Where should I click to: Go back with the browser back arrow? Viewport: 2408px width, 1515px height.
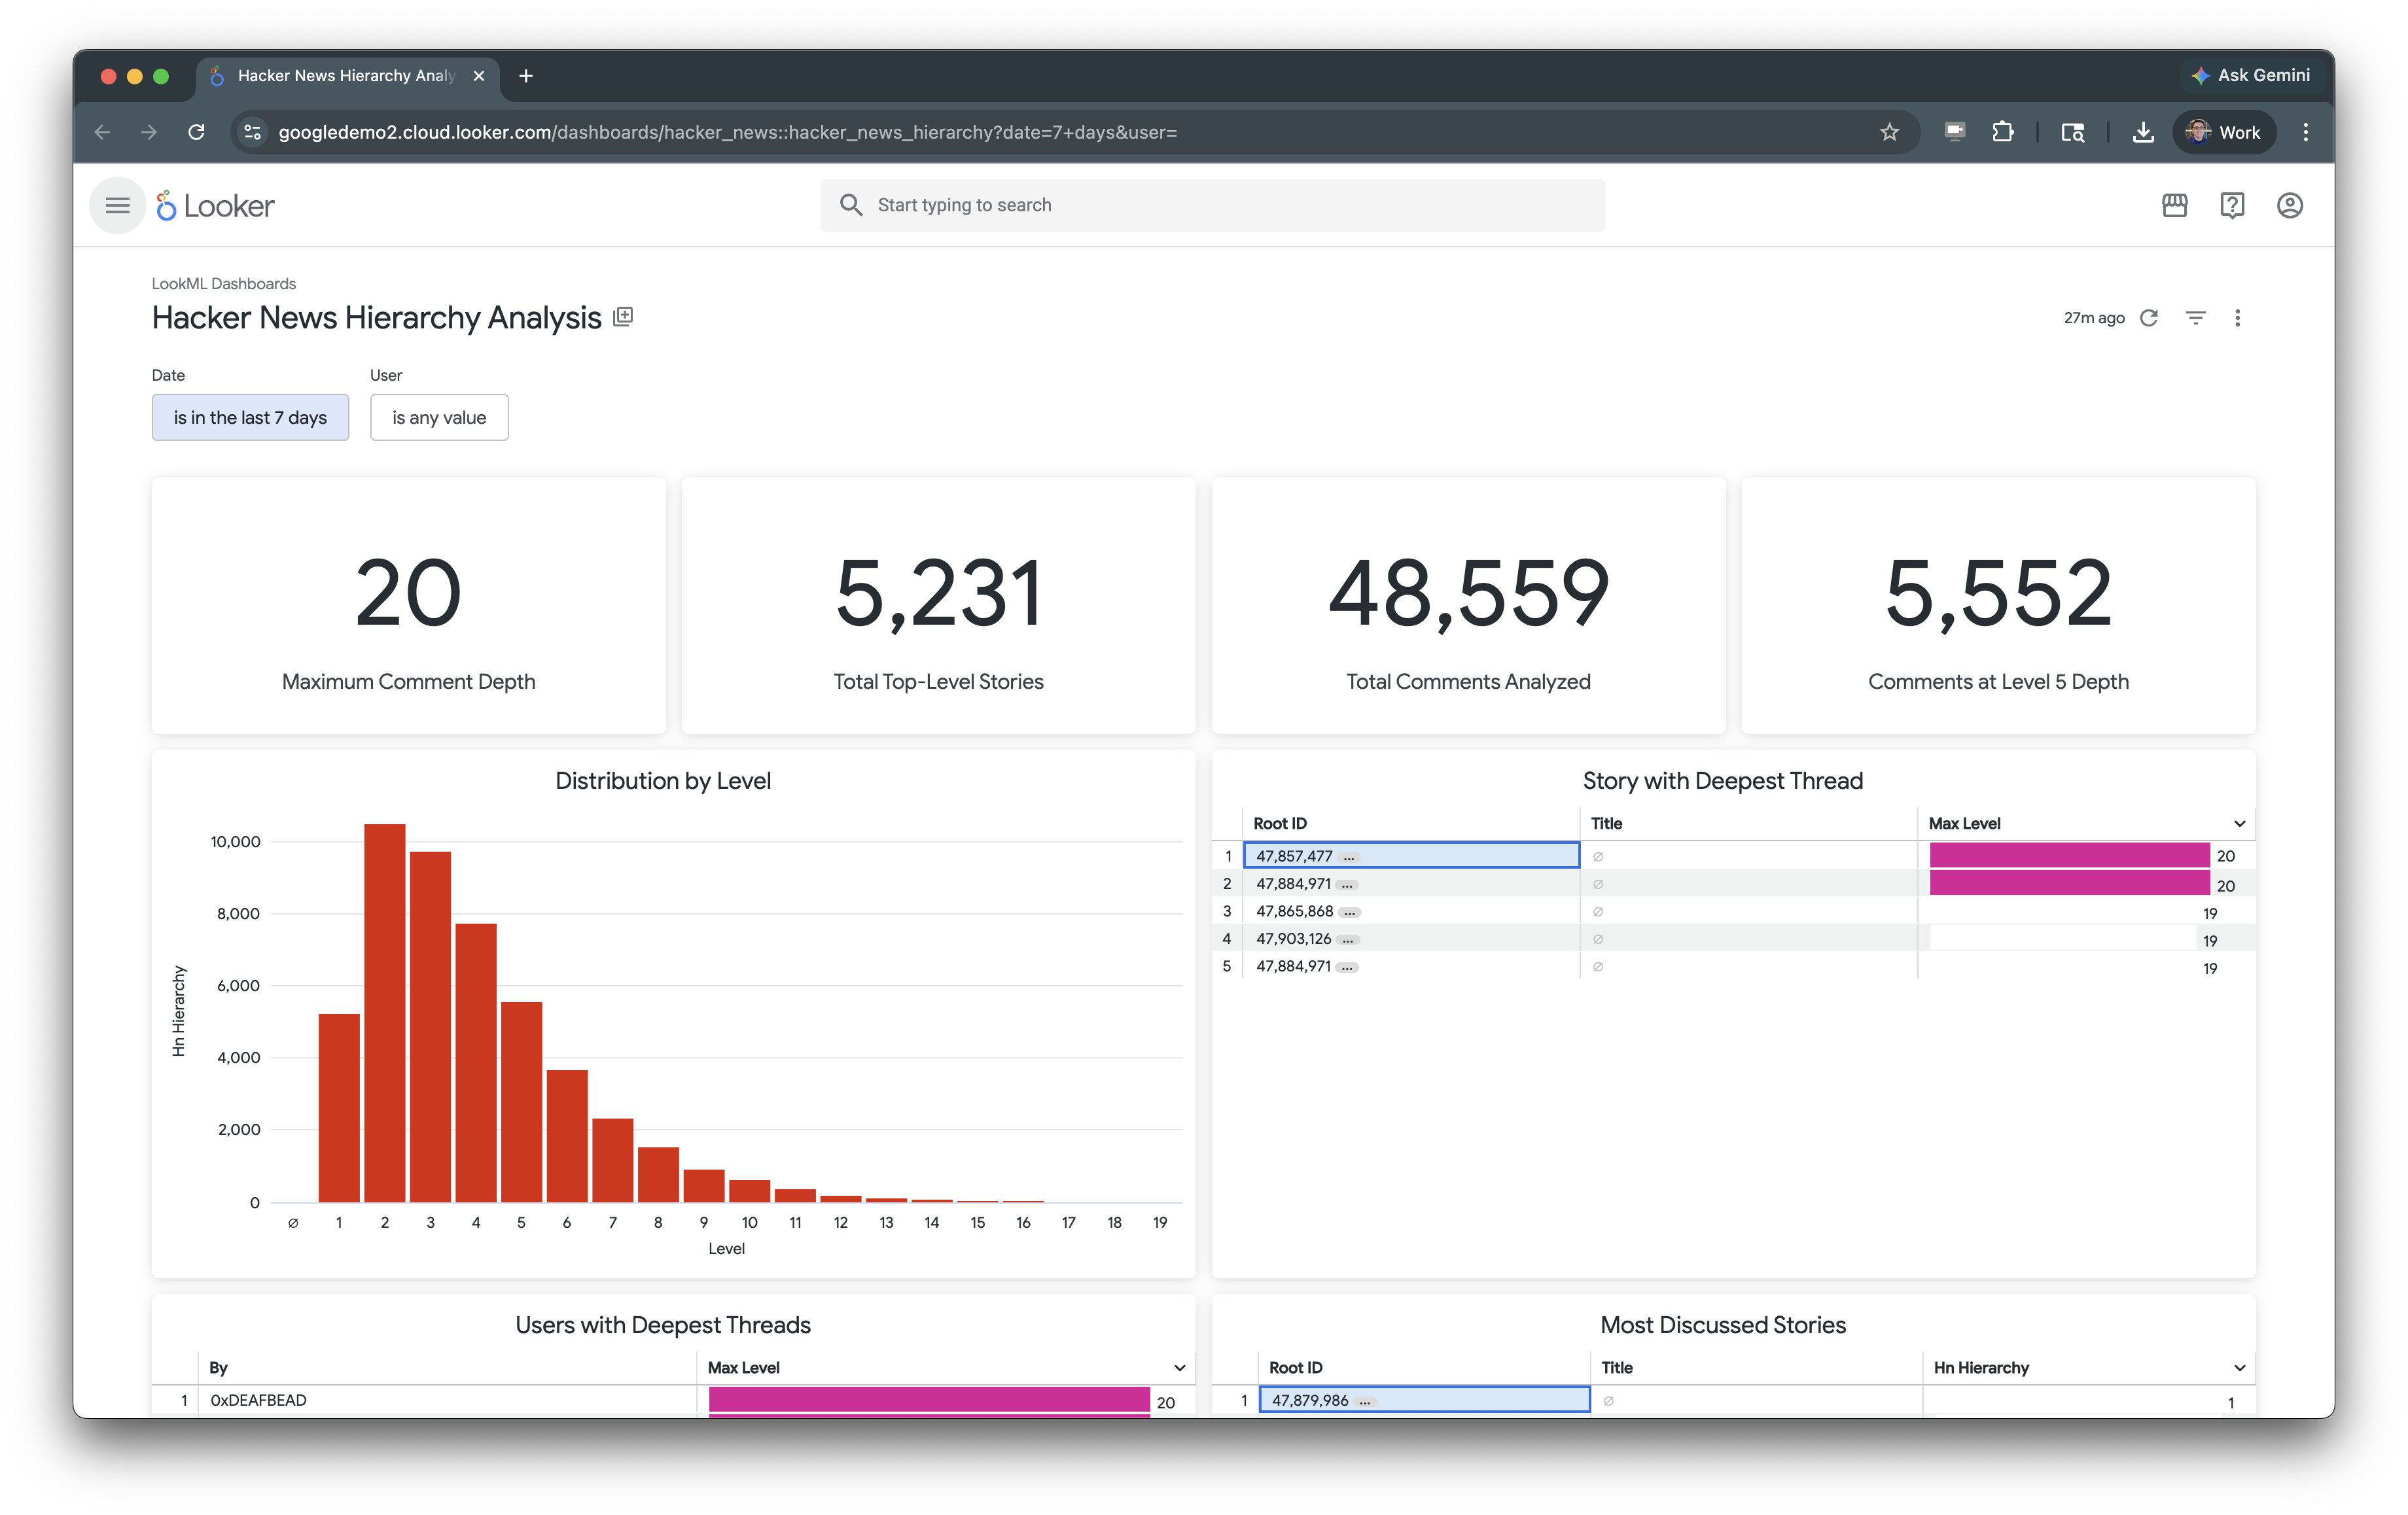(x=102, y=132)
